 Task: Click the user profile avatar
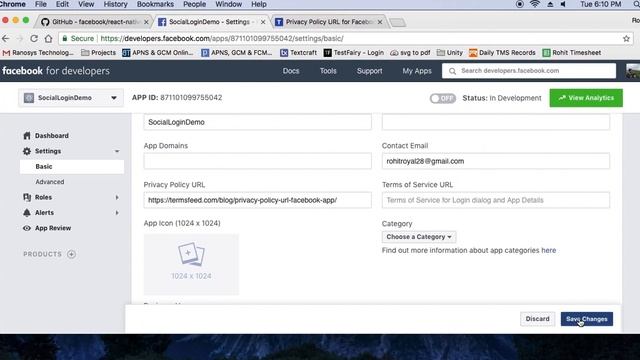633,71
